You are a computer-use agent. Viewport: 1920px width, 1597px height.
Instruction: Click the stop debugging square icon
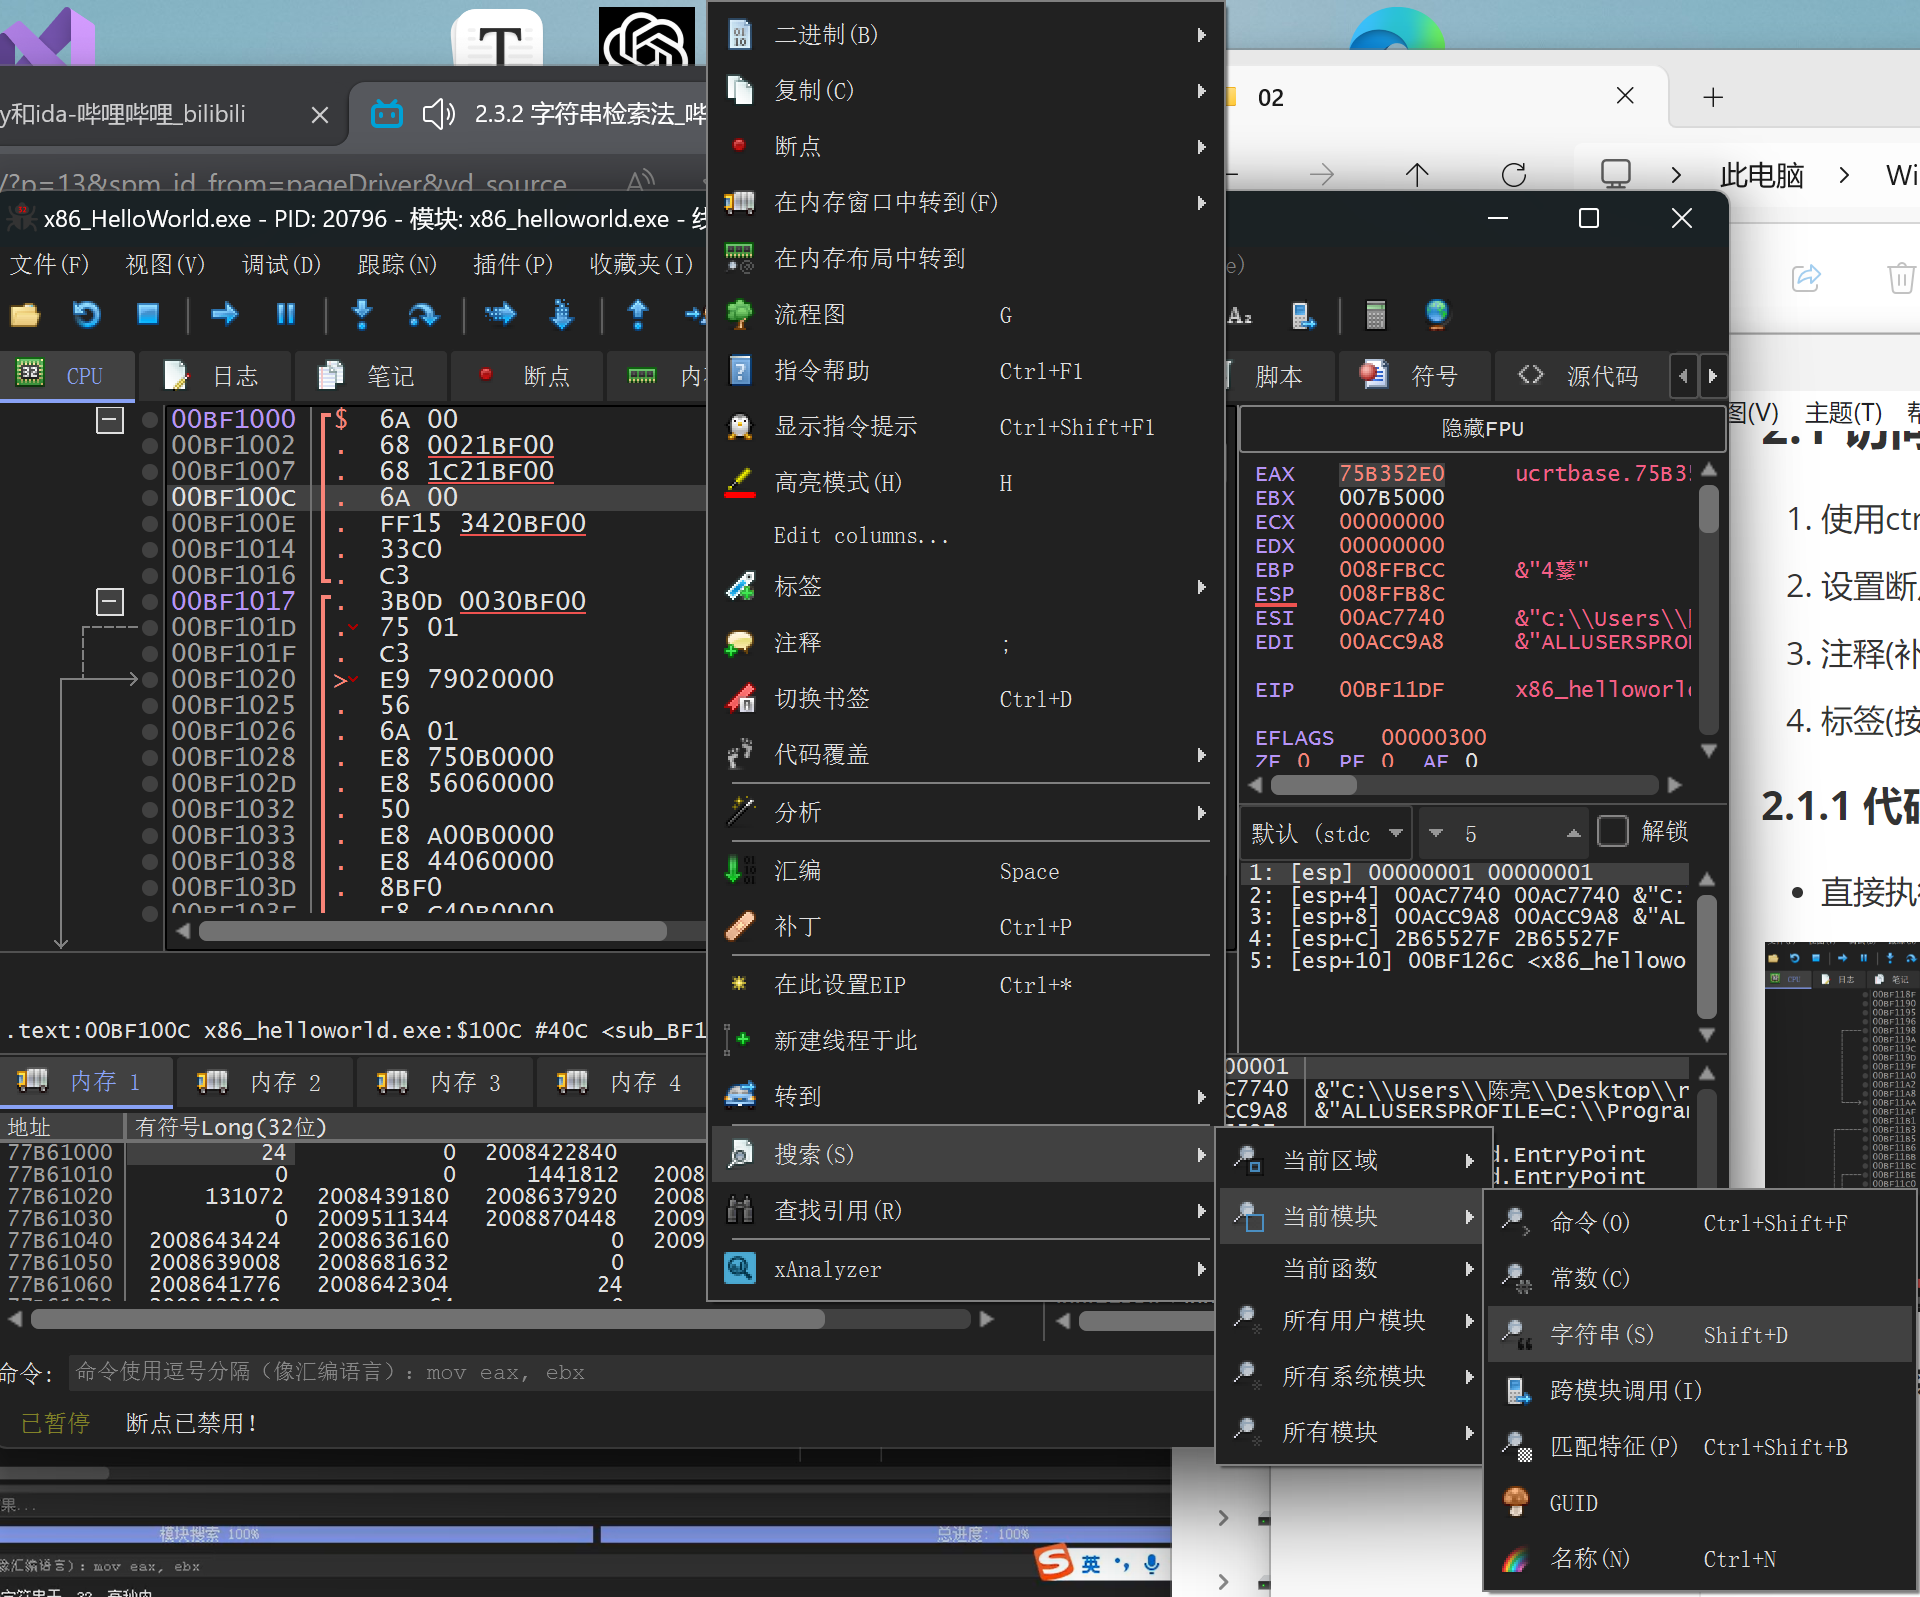[x=148, y=315]
